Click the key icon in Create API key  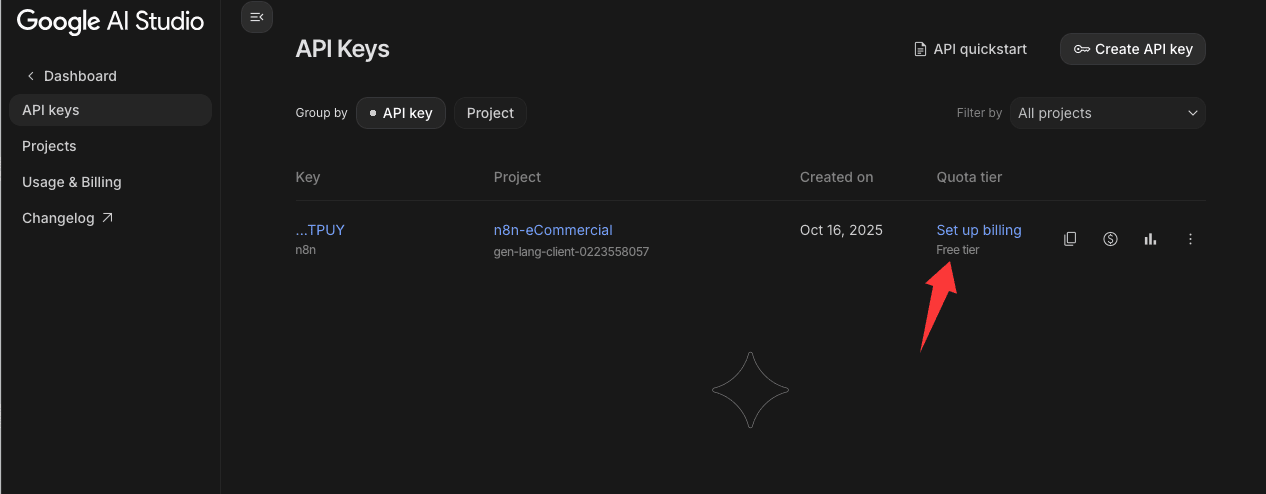point(1082,49)
